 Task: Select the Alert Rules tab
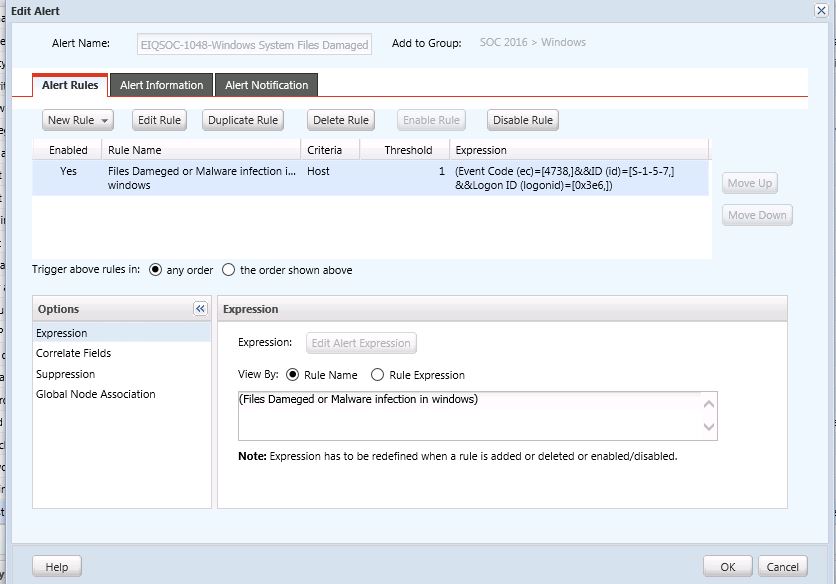(70, 85)
